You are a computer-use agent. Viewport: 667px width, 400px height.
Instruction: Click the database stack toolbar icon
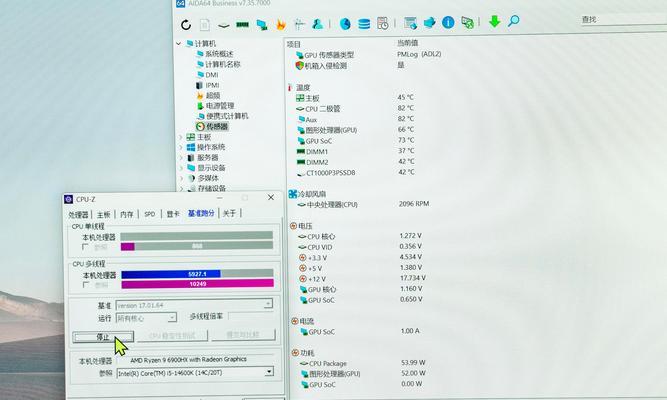tap(364, 23)
